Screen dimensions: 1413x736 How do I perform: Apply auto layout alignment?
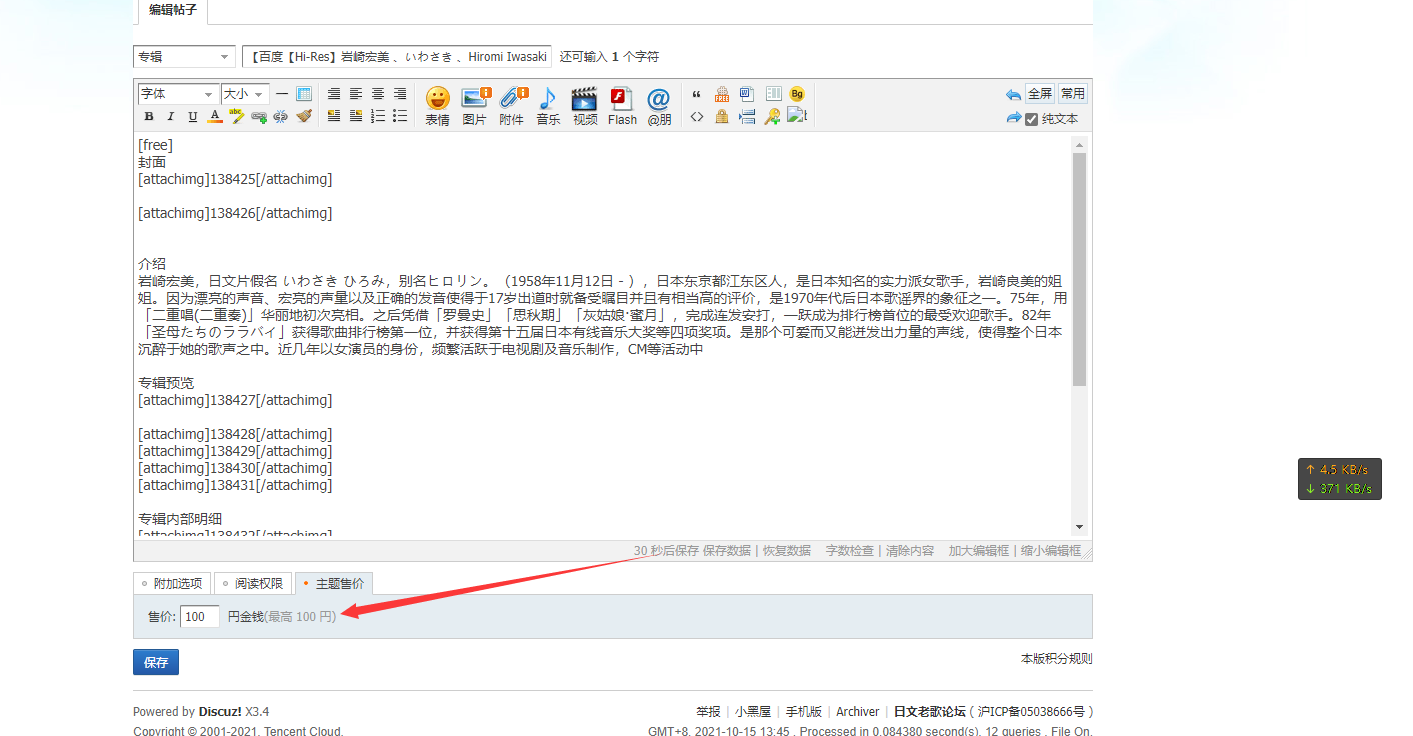(x=334, y=94)
